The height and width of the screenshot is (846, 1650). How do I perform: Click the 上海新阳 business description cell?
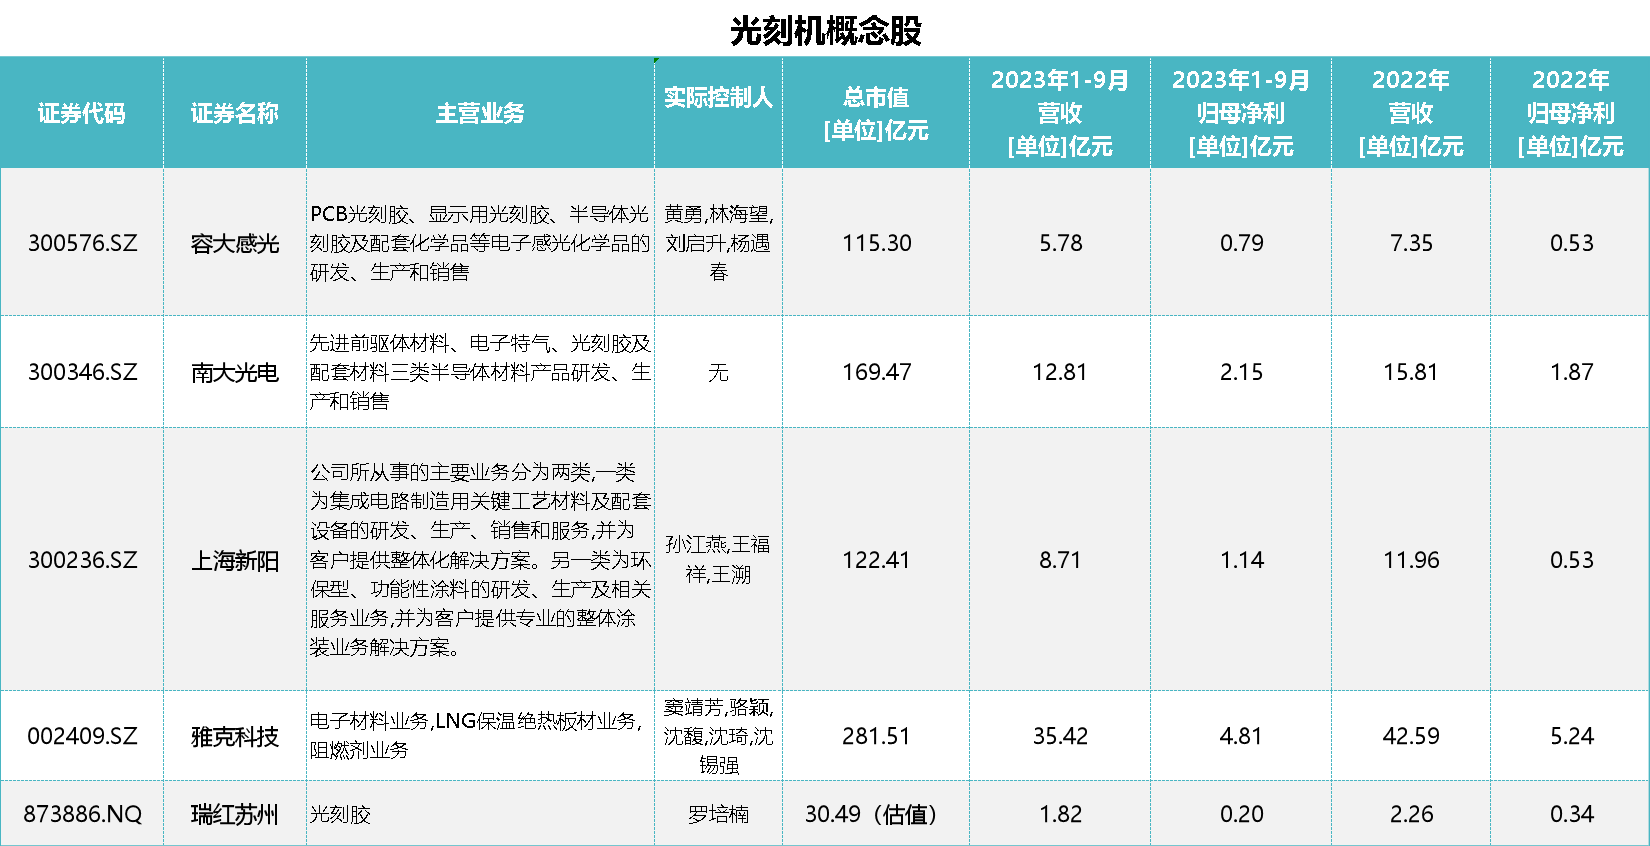pyautogui.click(x=480, y=560)
